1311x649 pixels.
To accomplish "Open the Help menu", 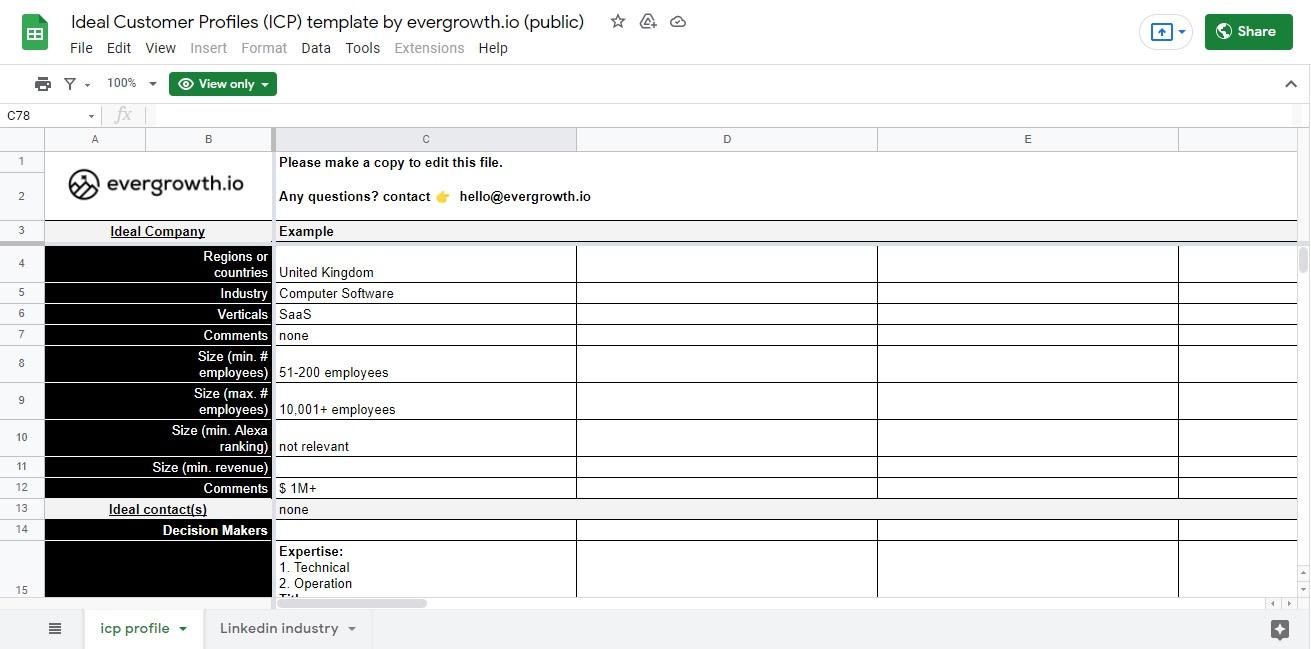I will pyautogui.click(x=493, y=48).
